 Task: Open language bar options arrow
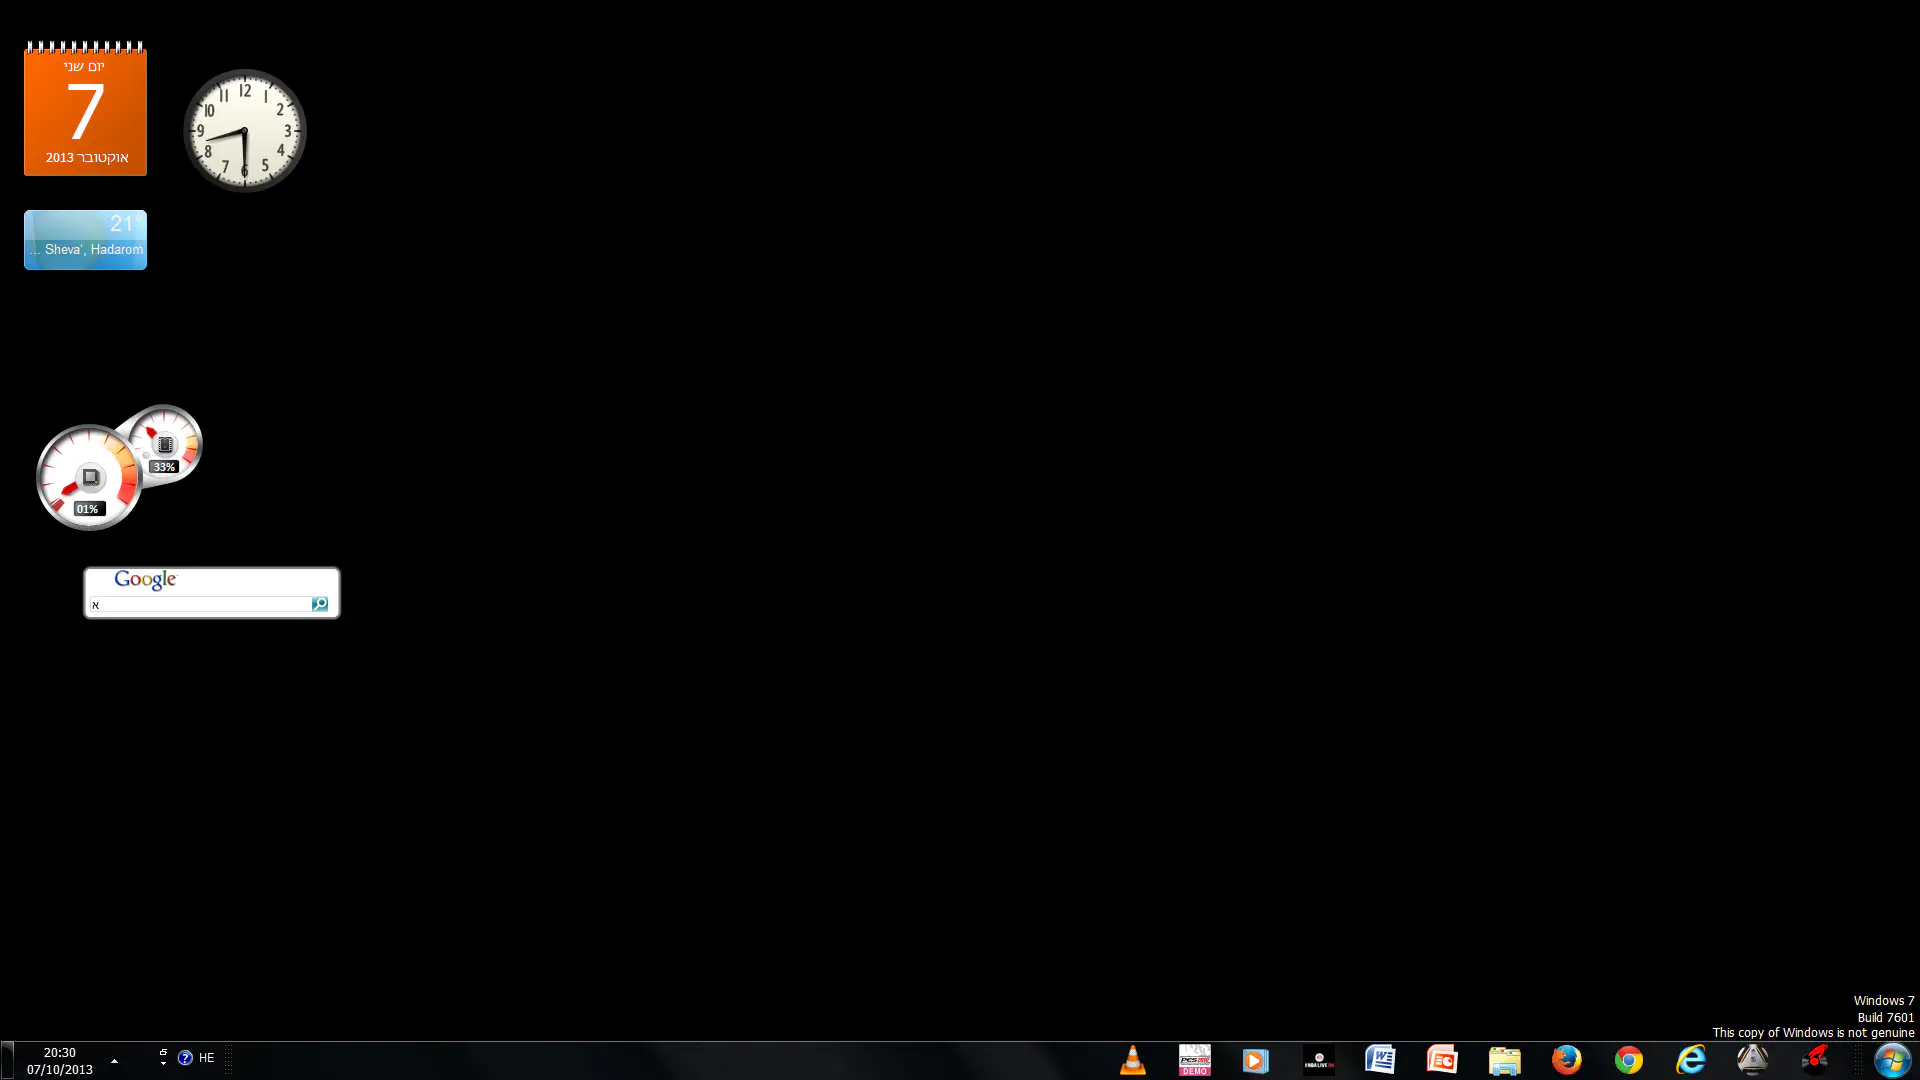pos(163,1064)
